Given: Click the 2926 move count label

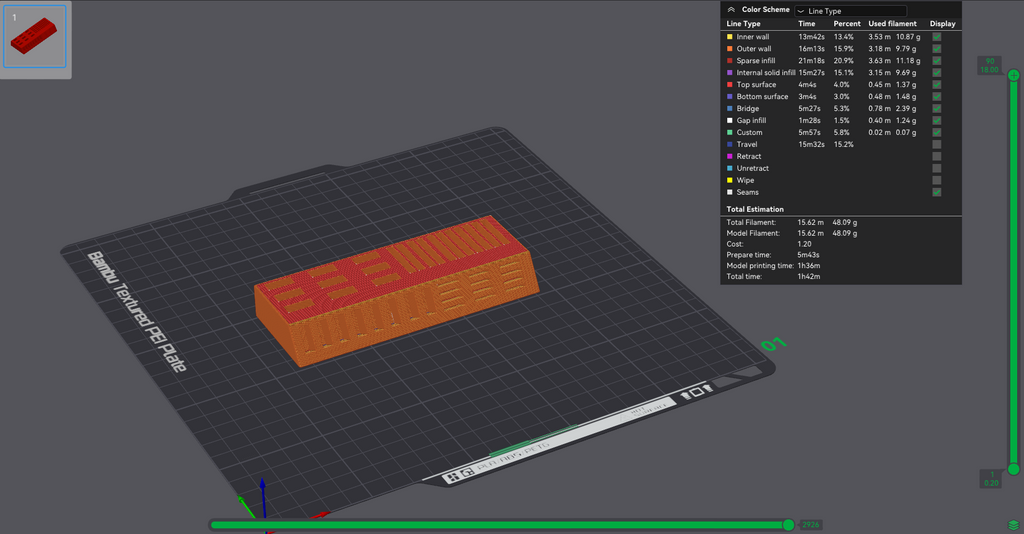Looking at the screenshot, I should [x=810, y=525].
